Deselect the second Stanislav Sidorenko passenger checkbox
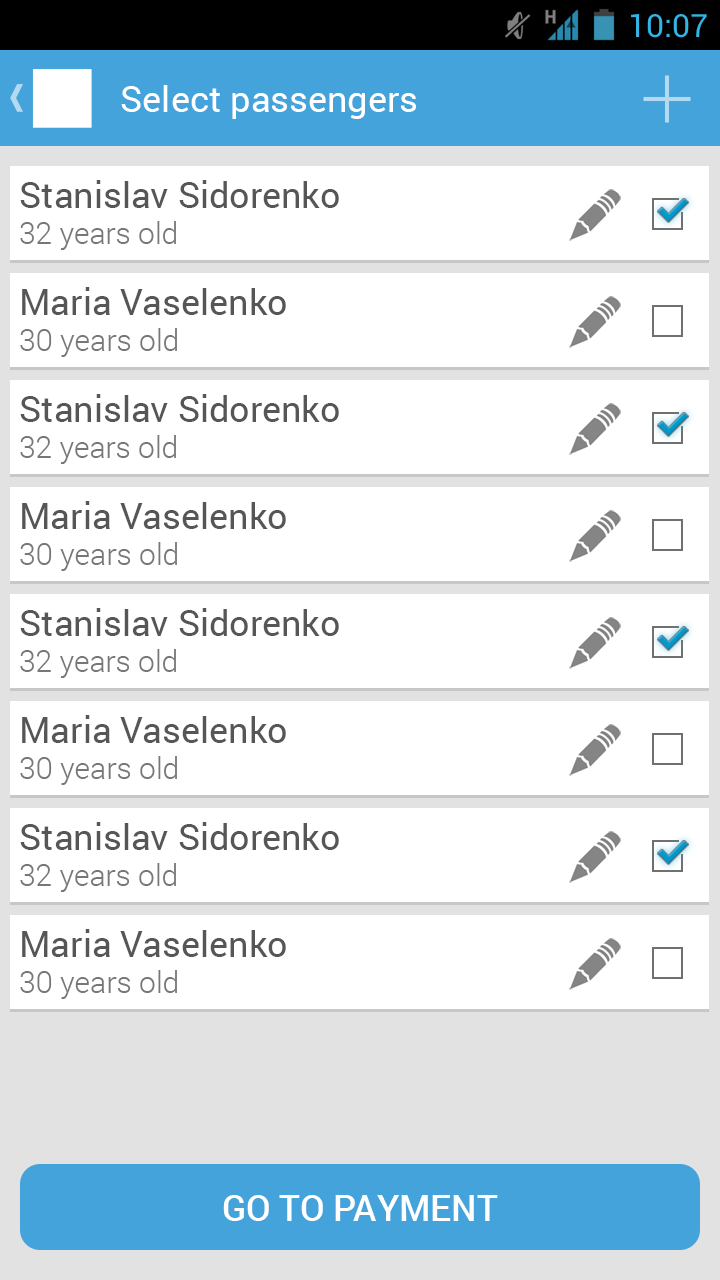Image resolution: width=720 pixels, height=1280 pixels. 667,428
